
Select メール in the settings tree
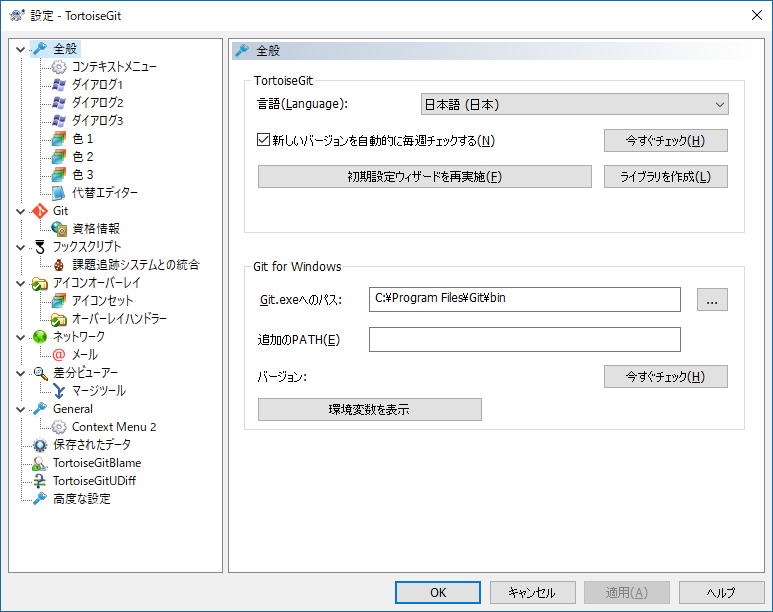coord(84,355)
